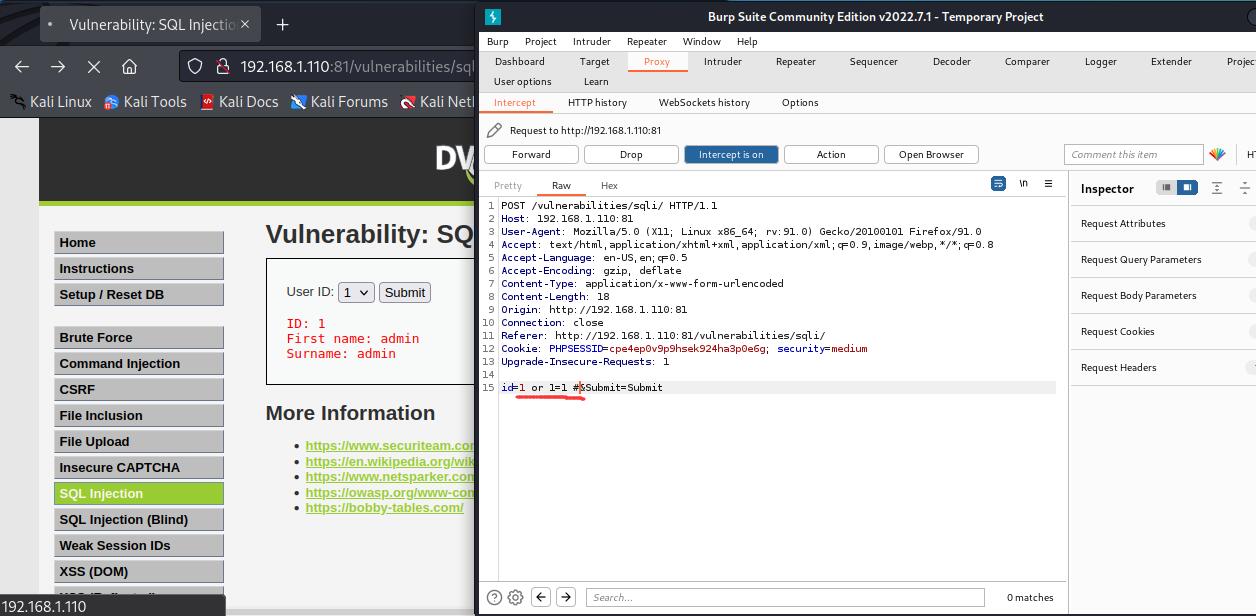The image size is (1256, 616).
Task: Open Kali Tools bookmark
Action: coord(145,101)
